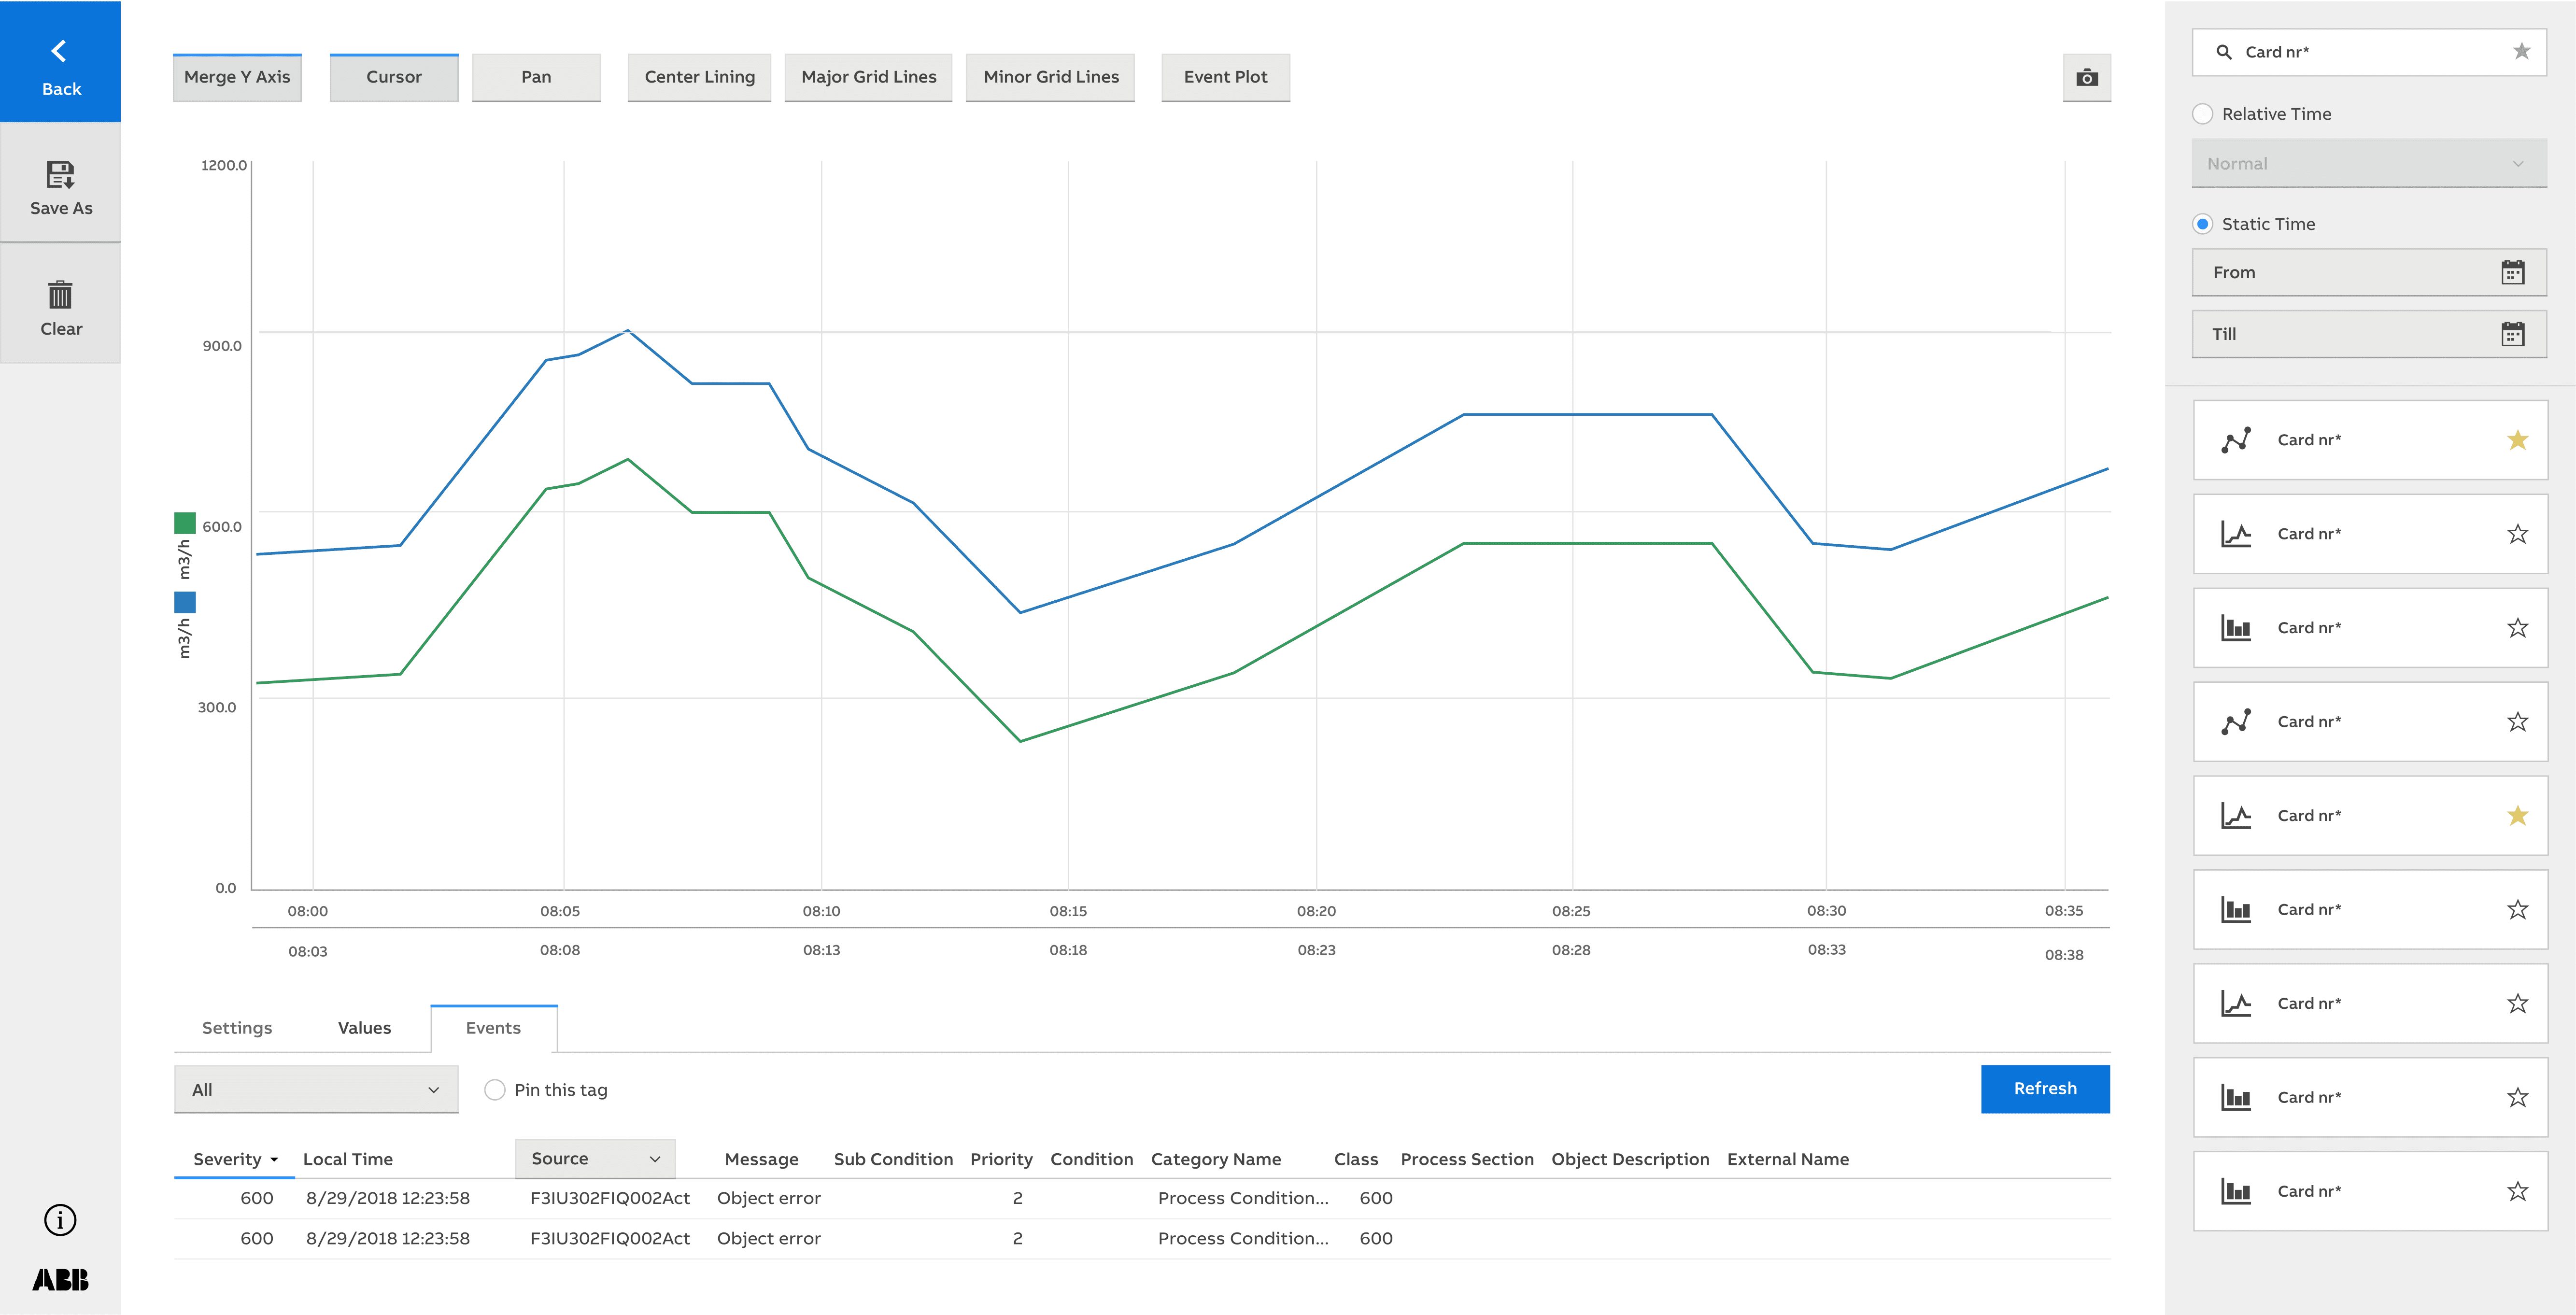This screenshot has height=1315, width=2576.
Task: Click the Save As disk icon
Action: click(60, 175)
